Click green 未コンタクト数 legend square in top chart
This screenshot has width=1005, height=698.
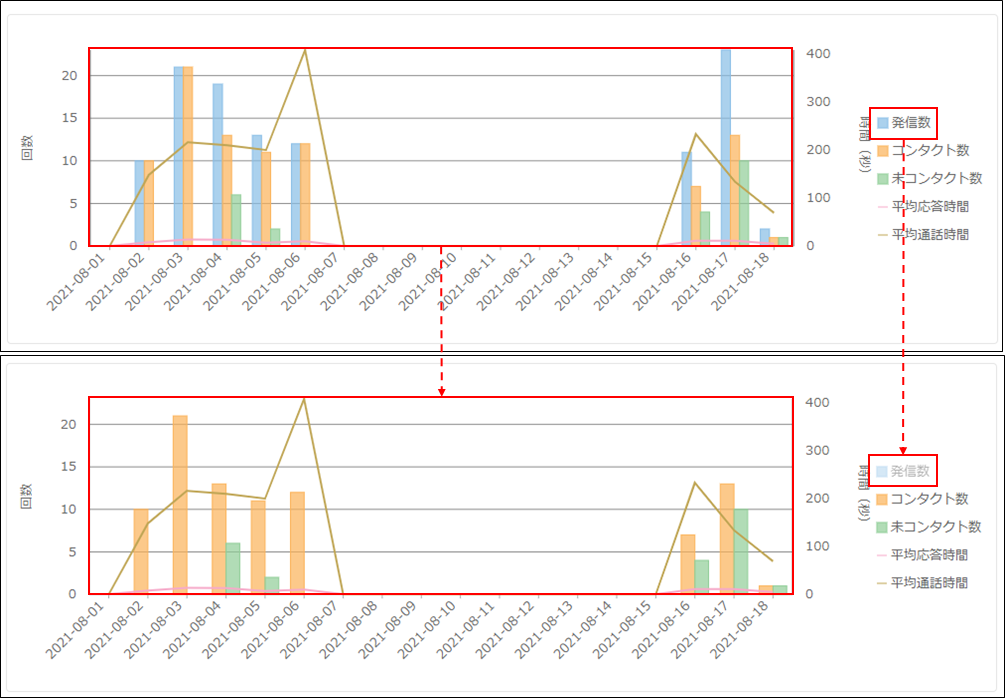click(883, 179)
